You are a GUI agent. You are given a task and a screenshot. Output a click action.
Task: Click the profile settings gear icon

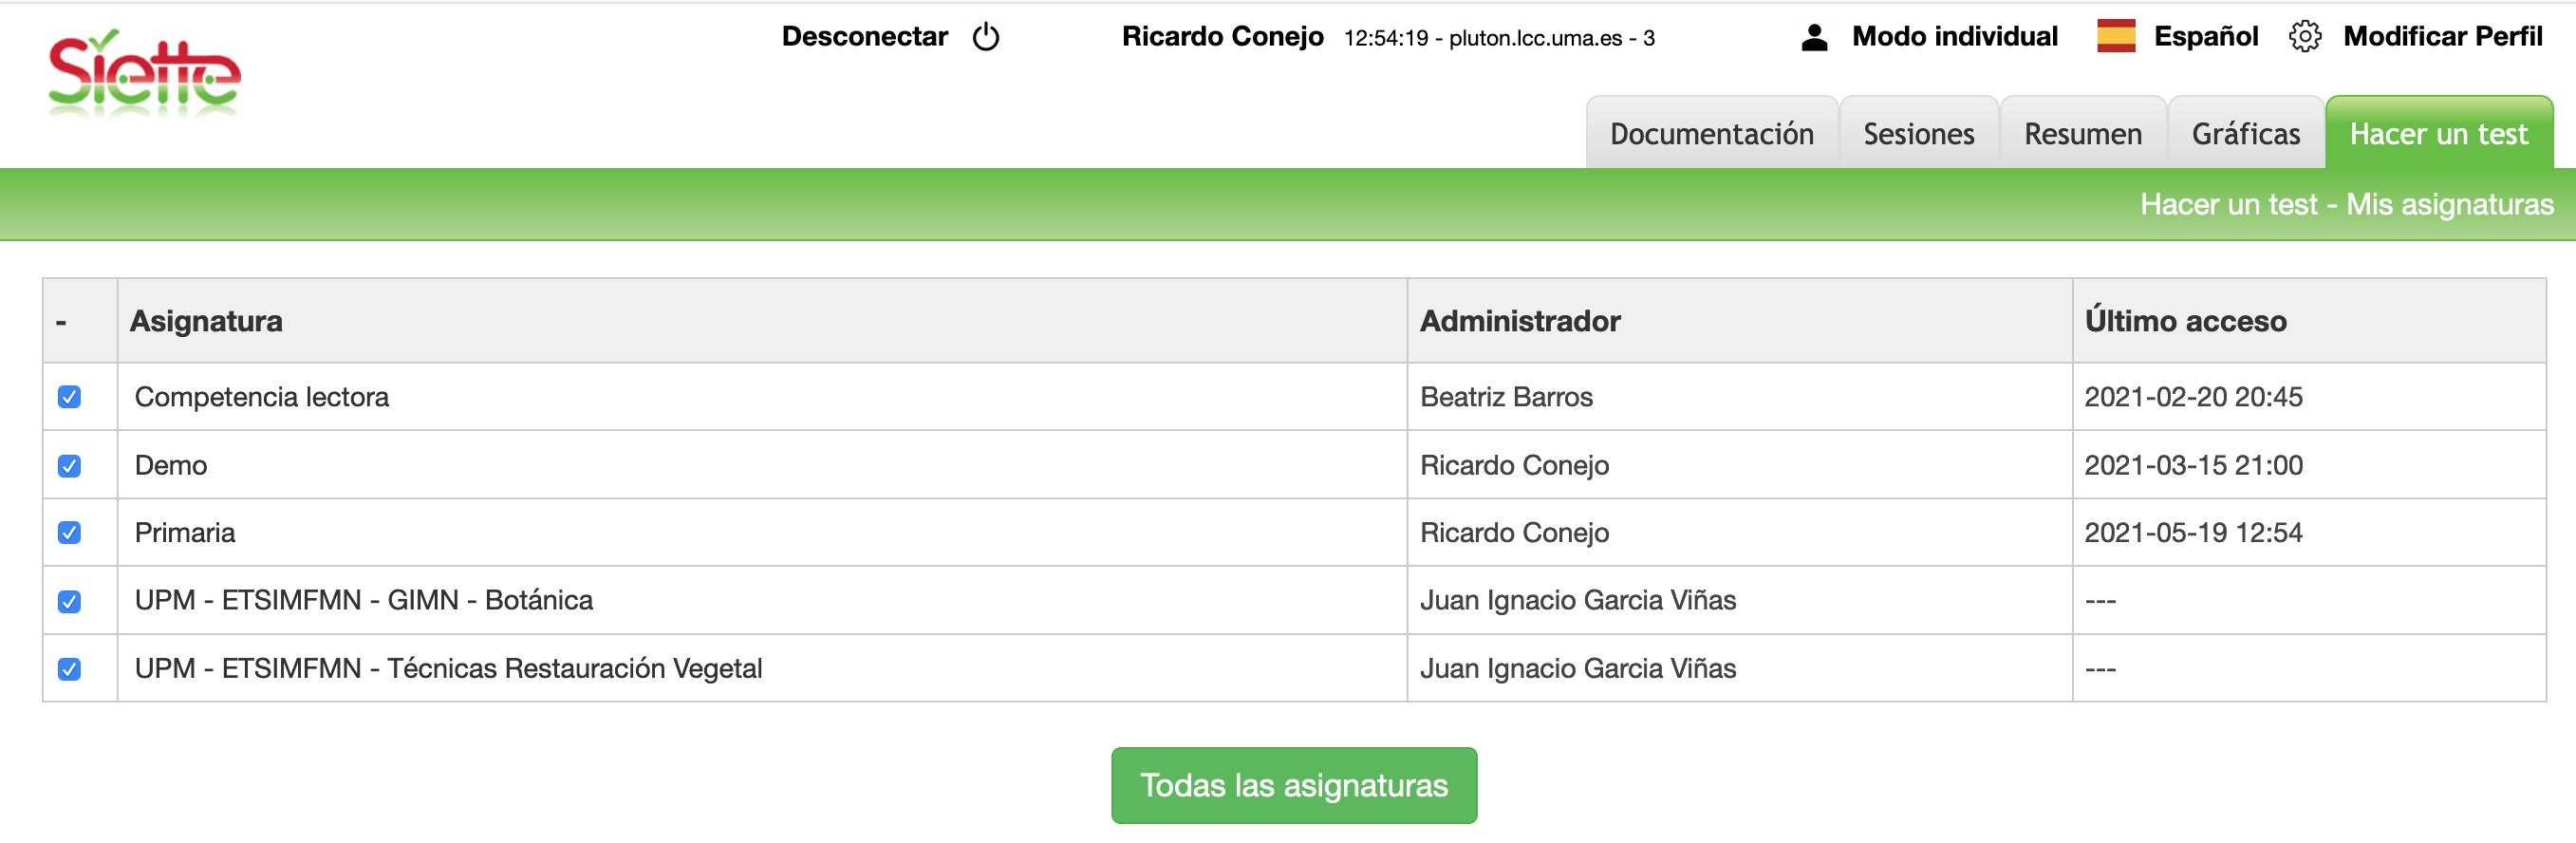click(2304, 37)
